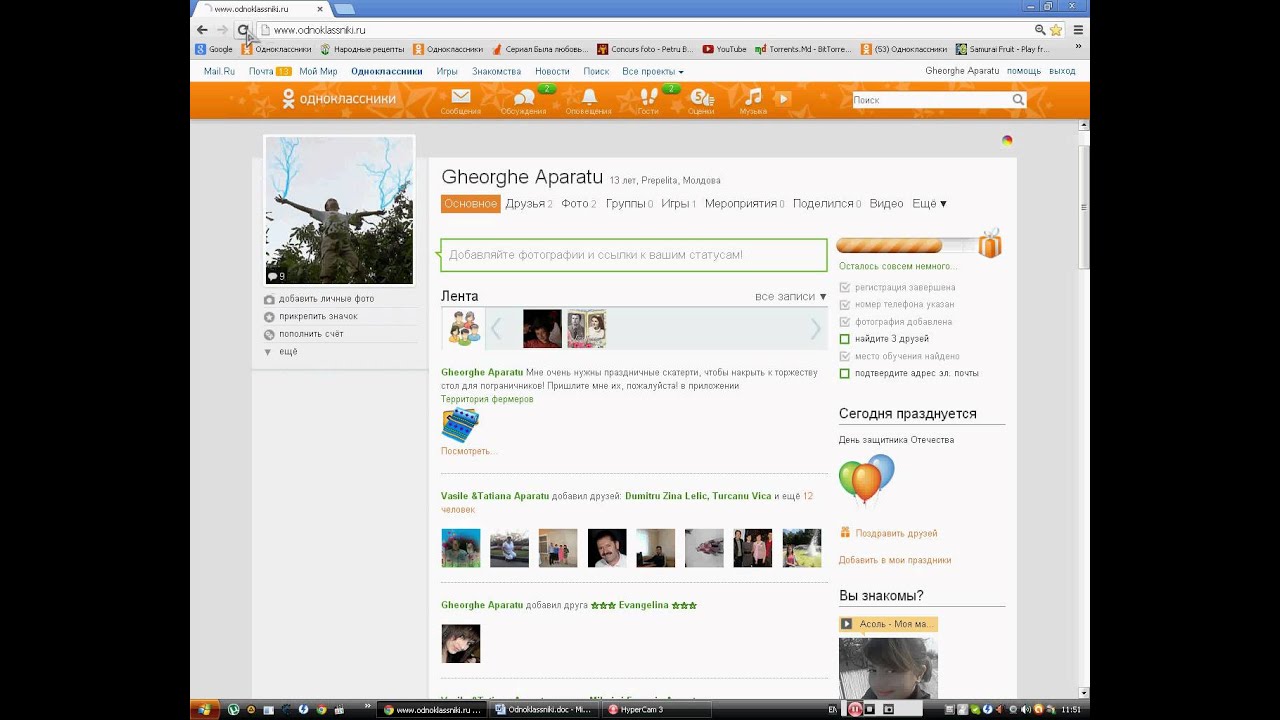Screen dimensions: 1280x720
Task: Select Основное profile tab
Action: [471, 204]
